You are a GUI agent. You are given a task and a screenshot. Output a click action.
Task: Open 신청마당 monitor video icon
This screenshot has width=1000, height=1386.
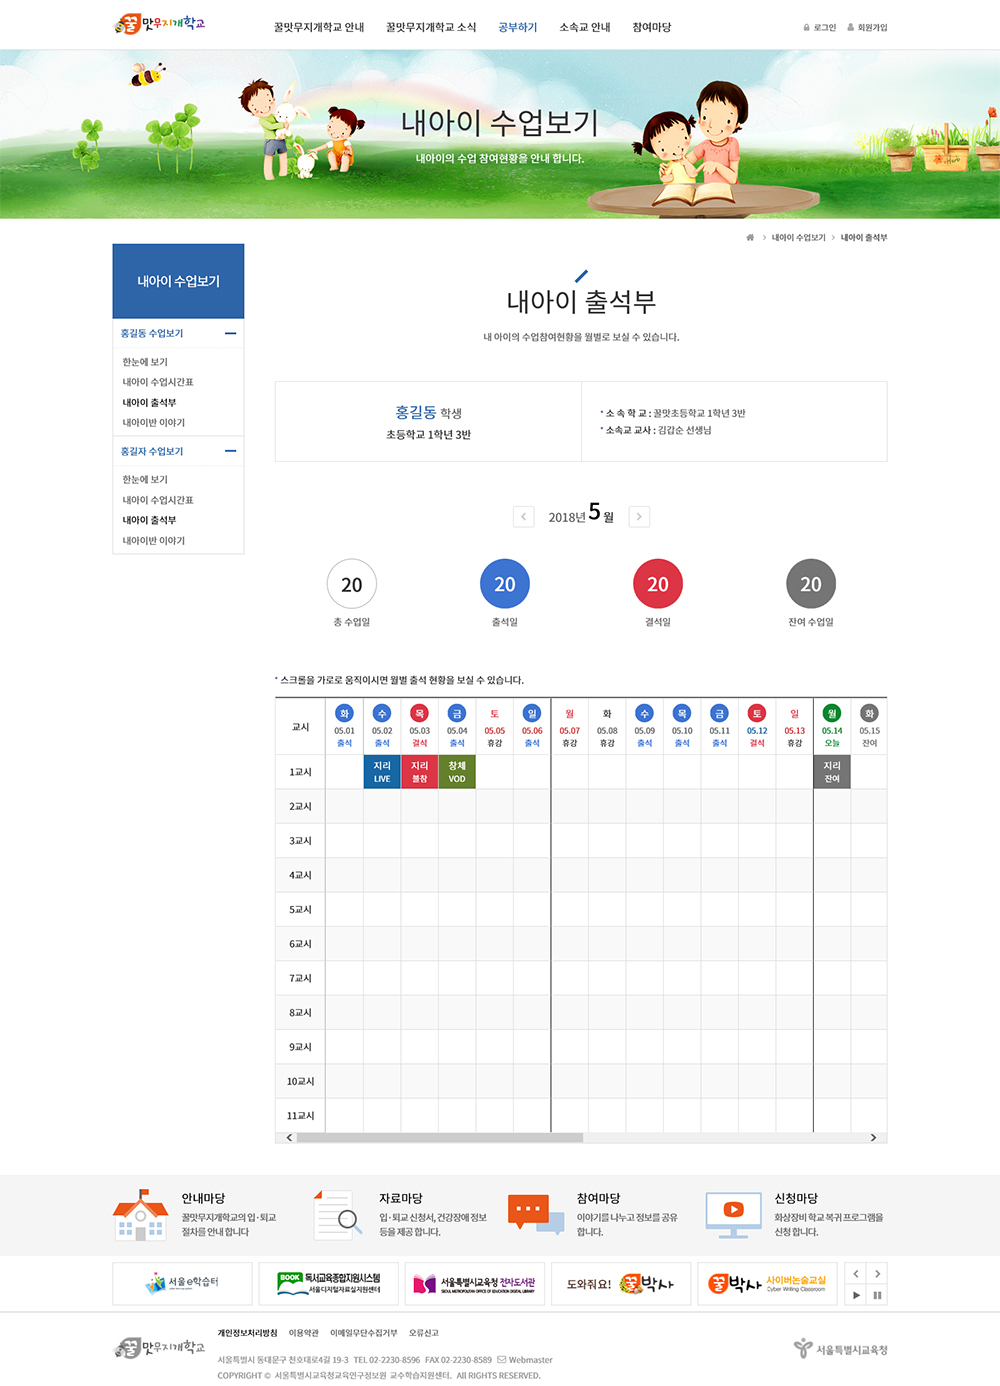733,1215
